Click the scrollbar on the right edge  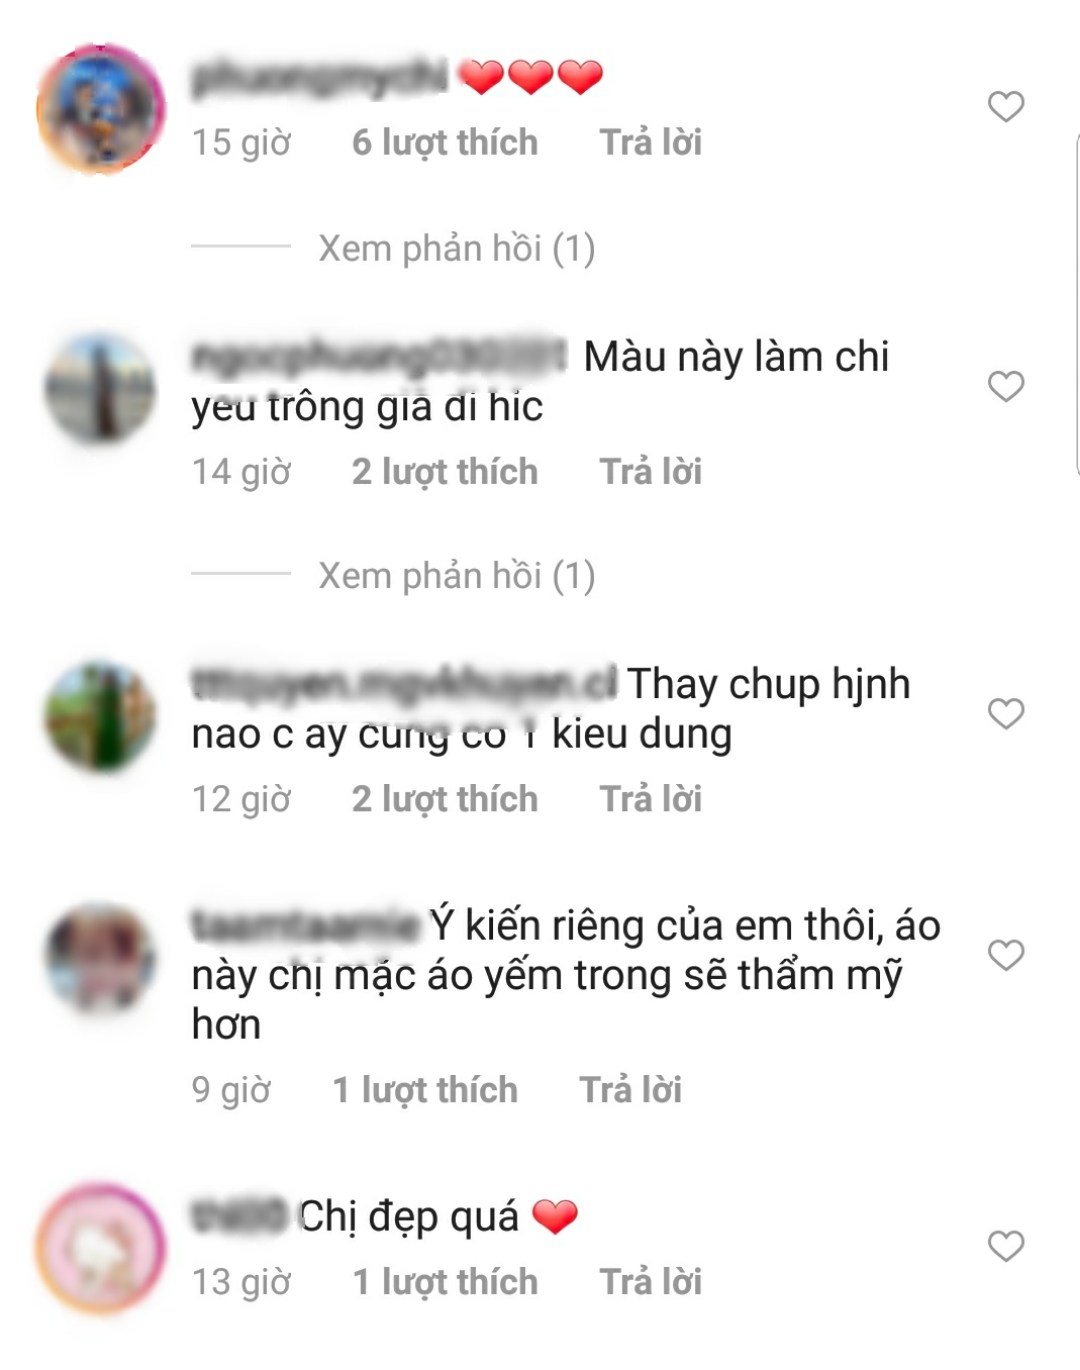[x=1076, y=303]
